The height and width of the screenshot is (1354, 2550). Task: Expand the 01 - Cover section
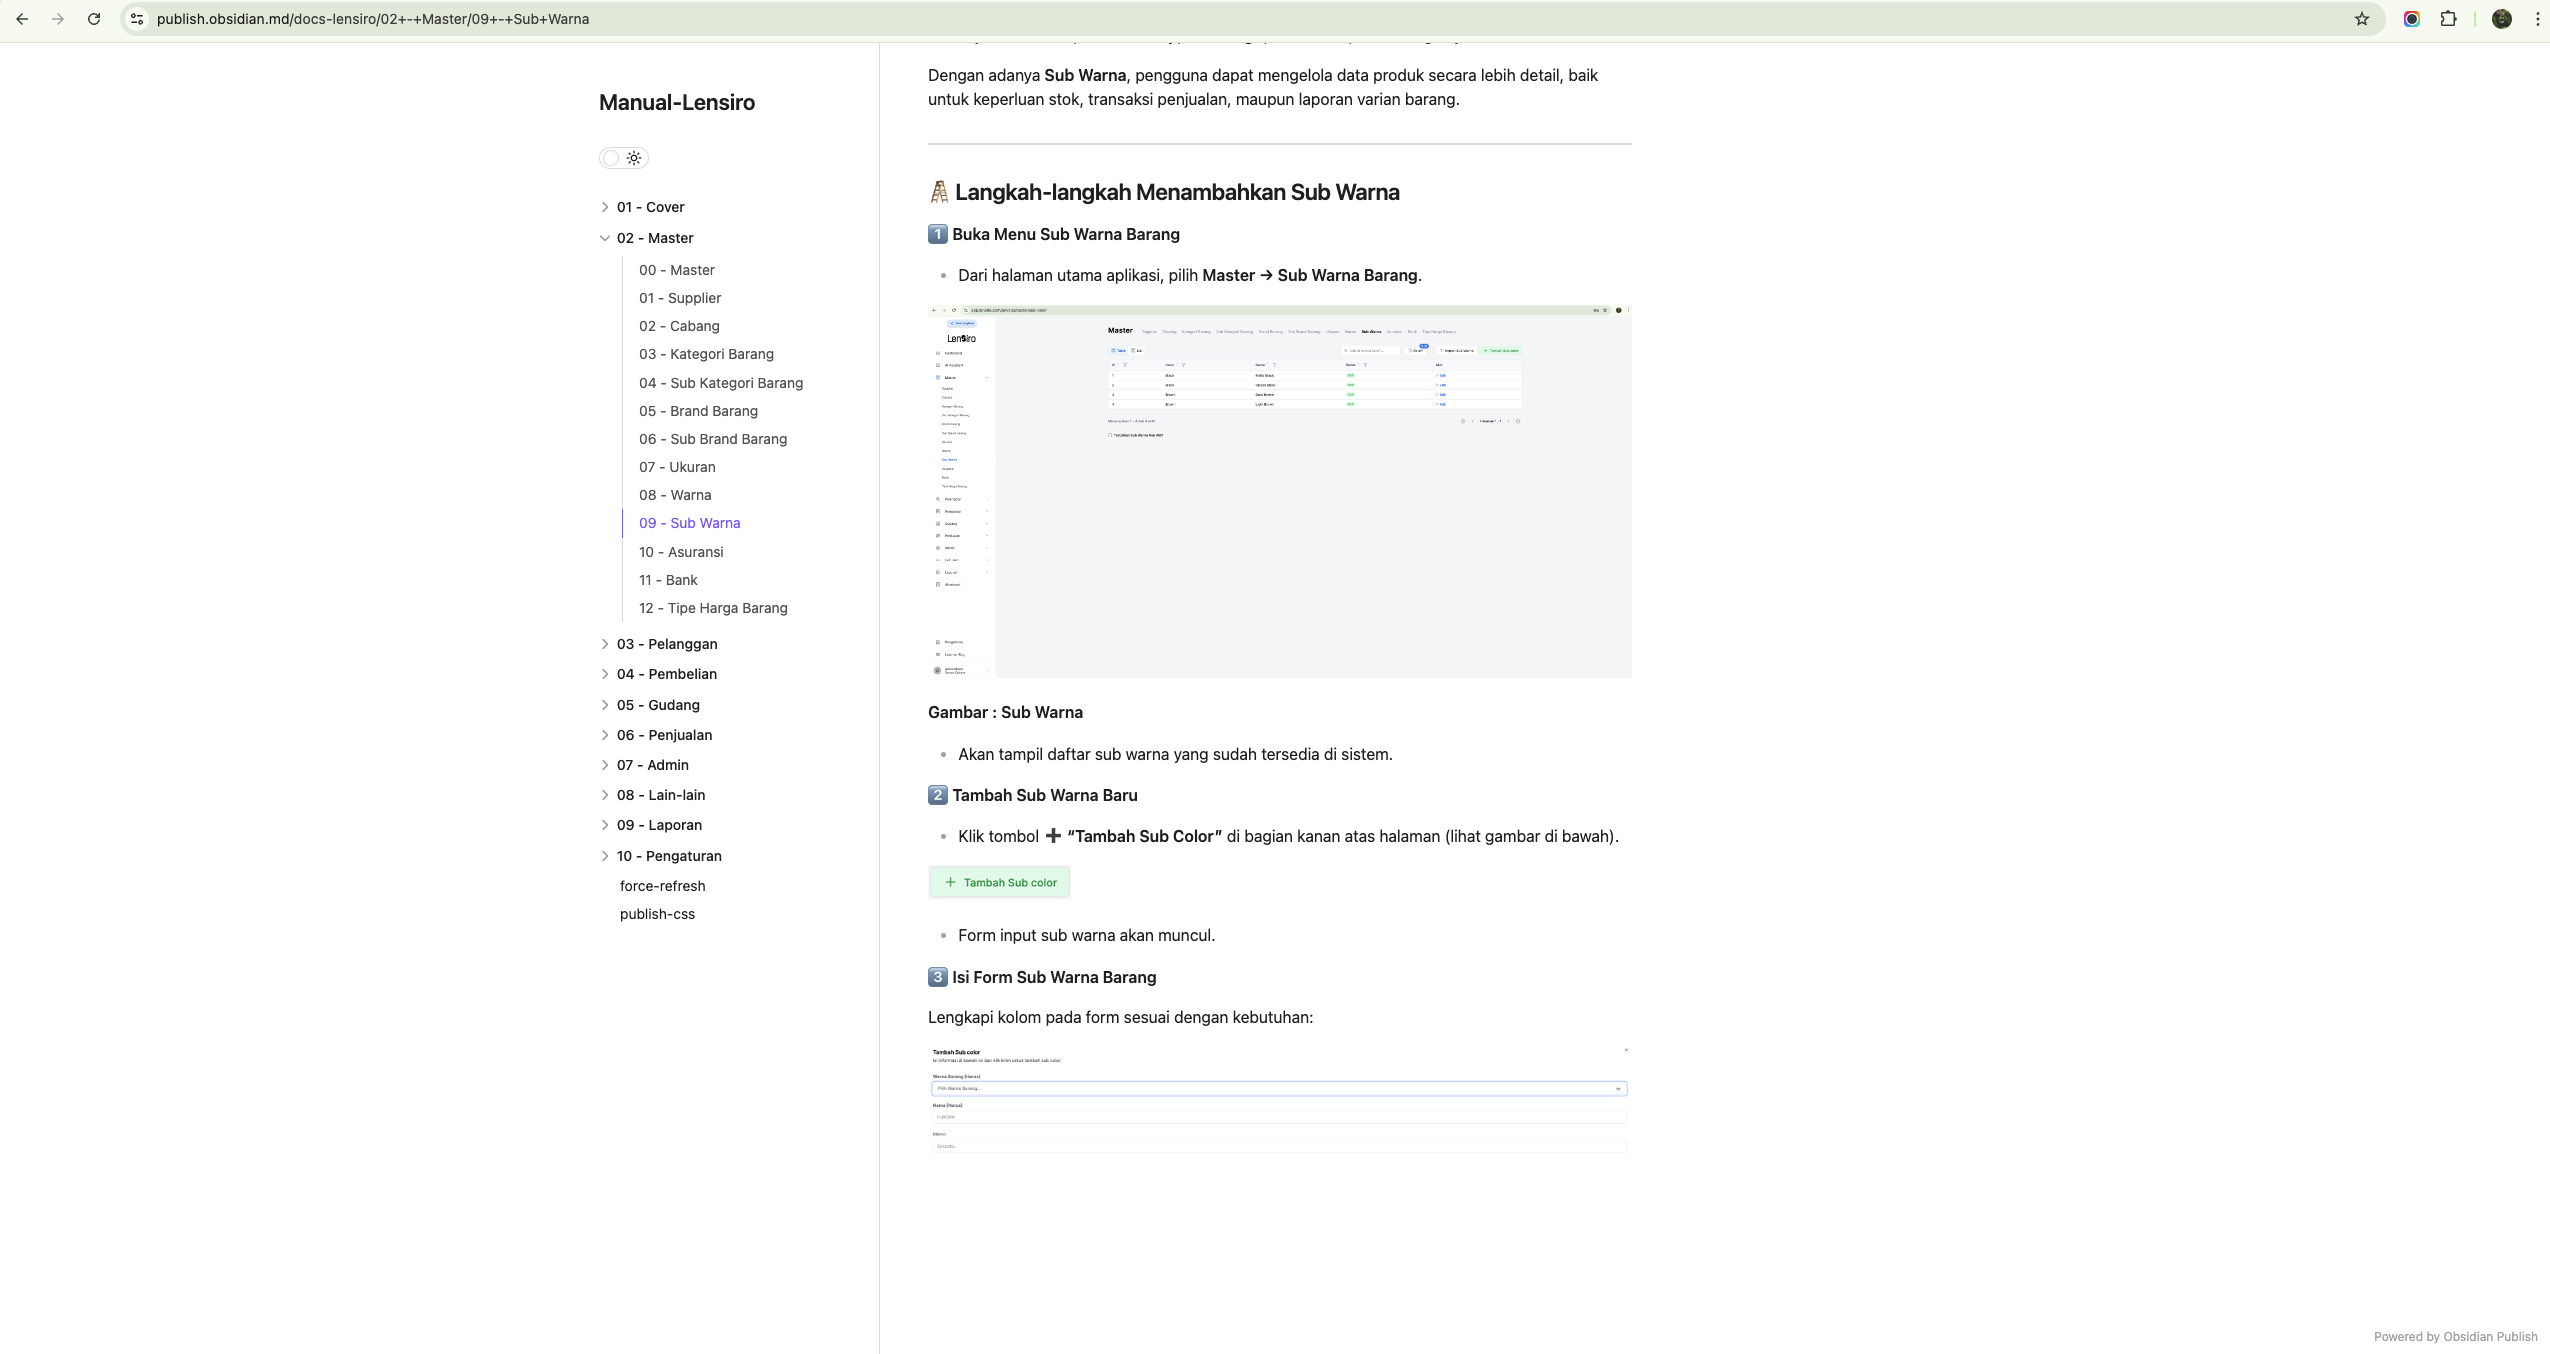point(605,207)
